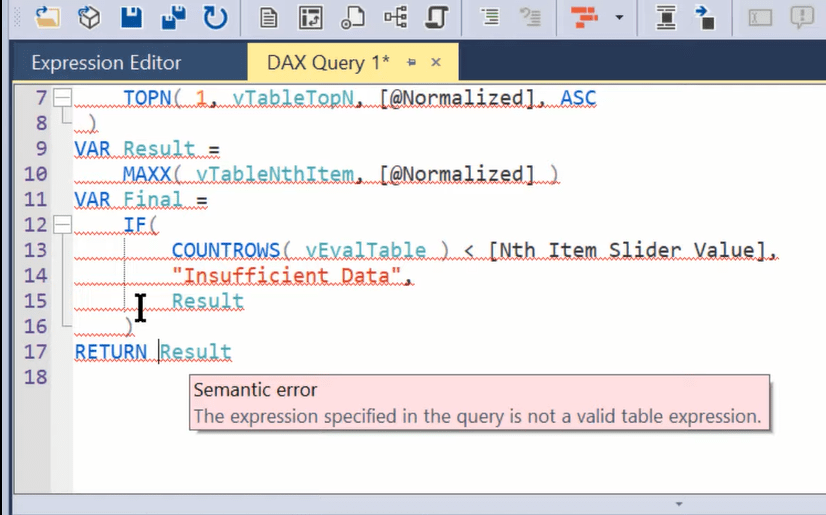This screenshot has height=515, width=826.
Task: Open the hierarchy tree view icon
Action: click(x=395, y=17)
